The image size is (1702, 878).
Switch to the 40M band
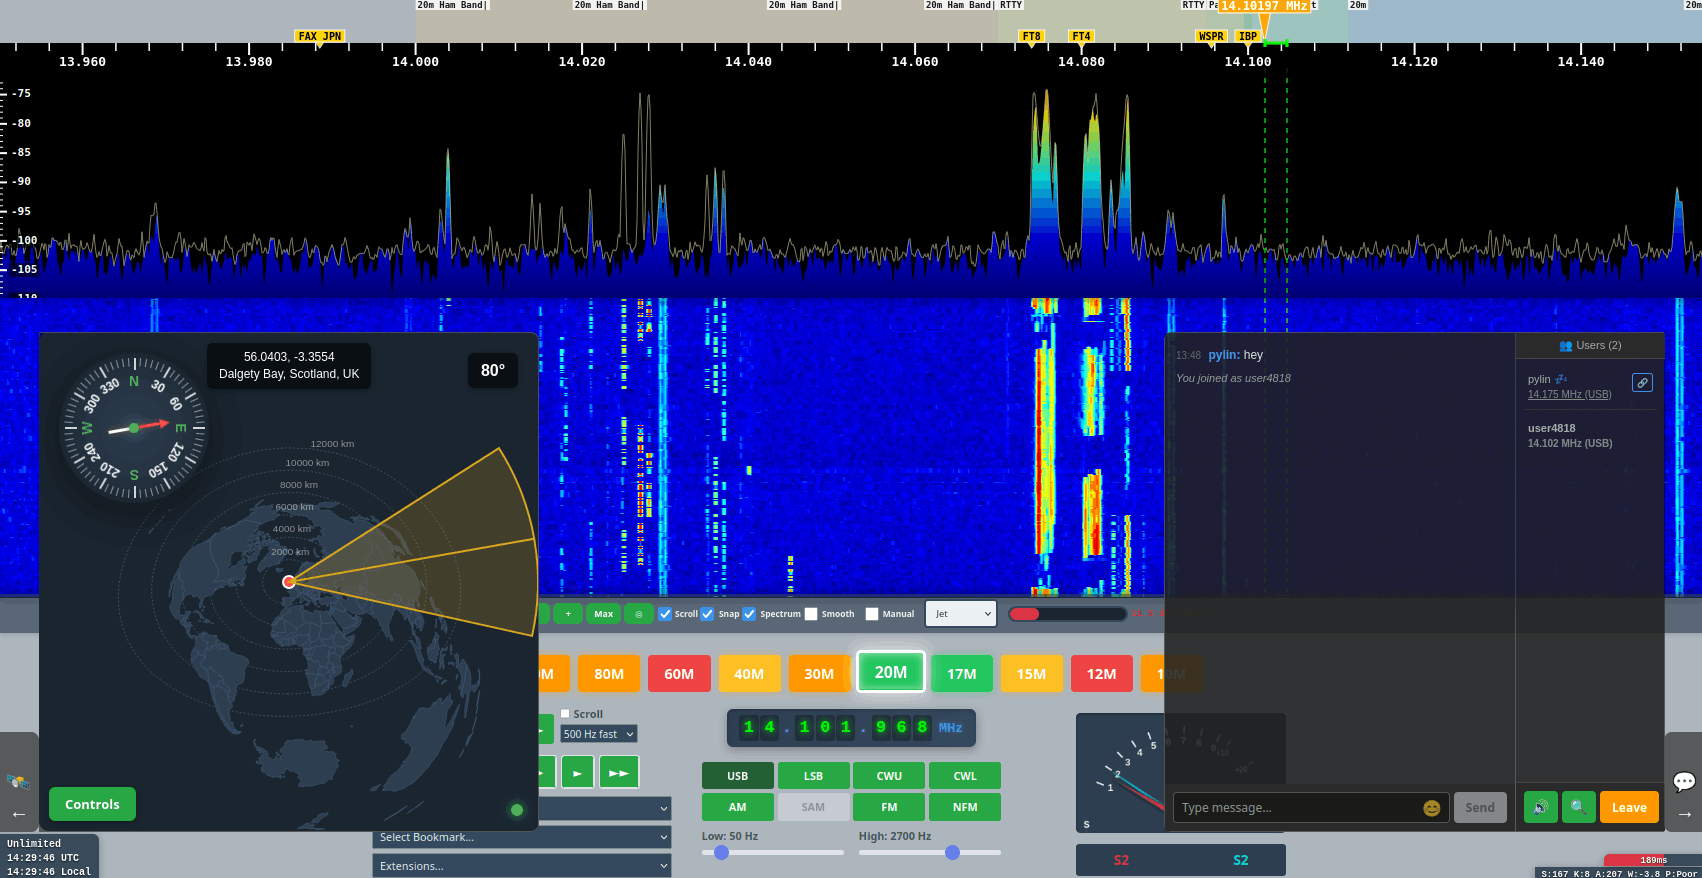tap(748, 674)
